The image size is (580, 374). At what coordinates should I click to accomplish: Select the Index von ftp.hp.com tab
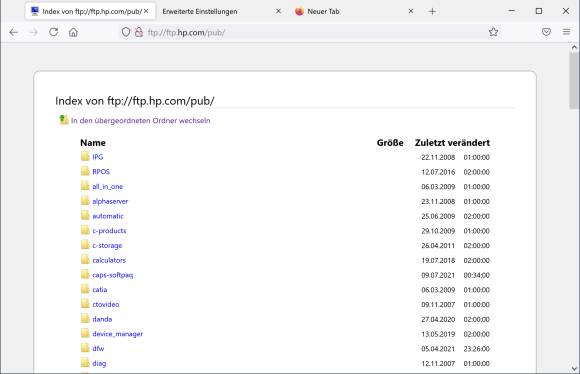click(x=90, y=11)
